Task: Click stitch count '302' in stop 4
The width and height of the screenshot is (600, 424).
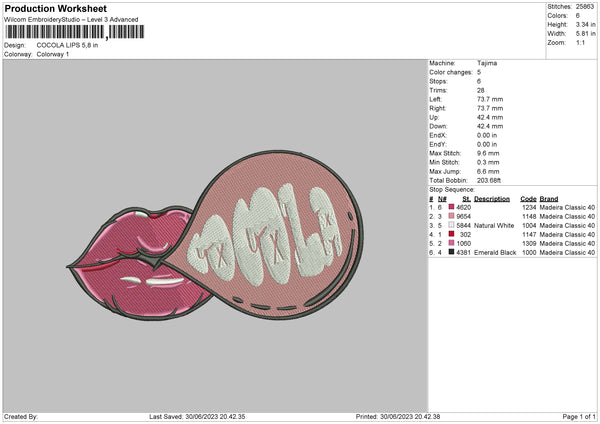Action: pyautogui.click(x=465, y=235)
